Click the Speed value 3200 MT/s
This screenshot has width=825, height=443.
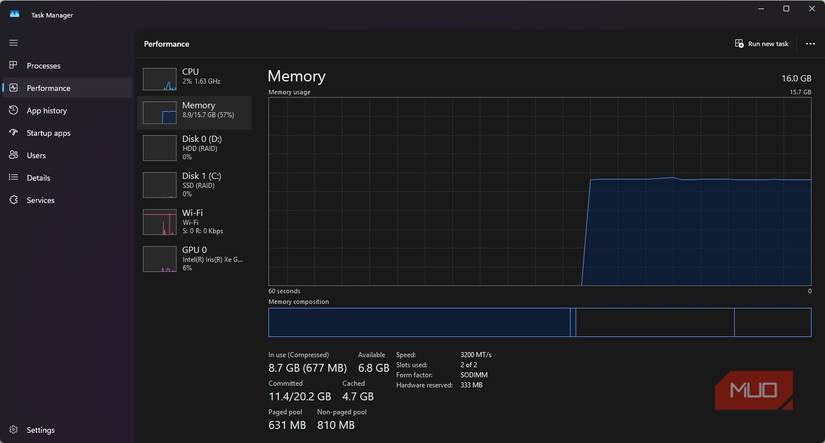[476, 355]
